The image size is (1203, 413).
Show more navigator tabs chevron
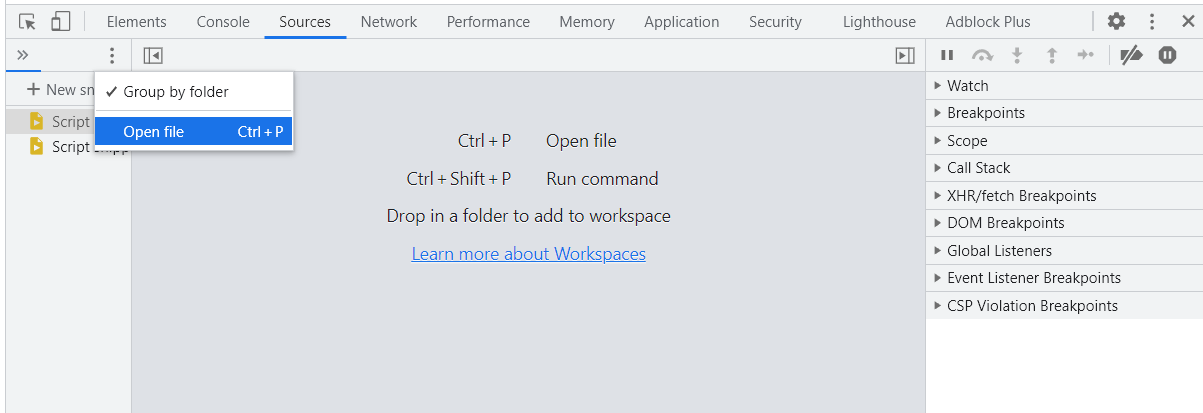(x=23, y=56)
